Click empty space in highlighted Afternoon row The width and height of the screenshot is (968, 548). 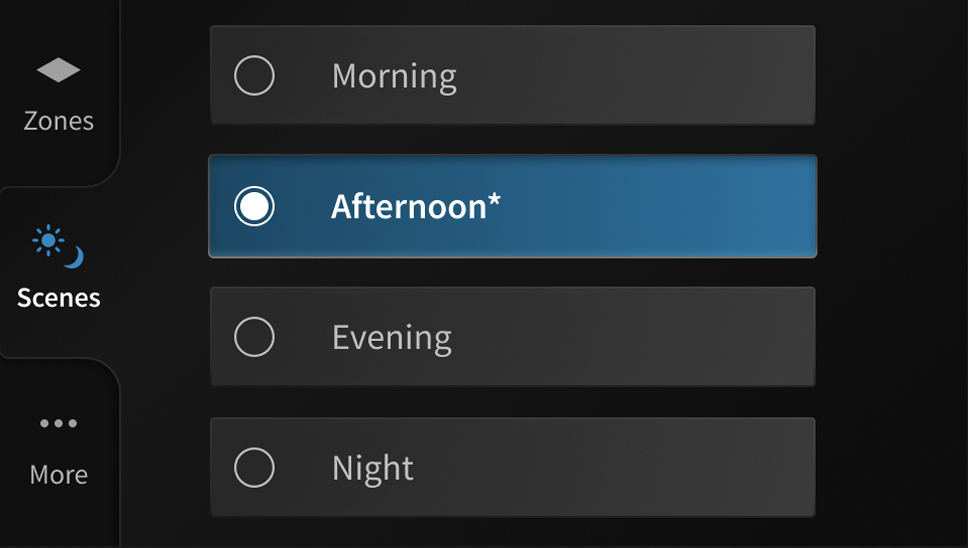tap(660, 207)
